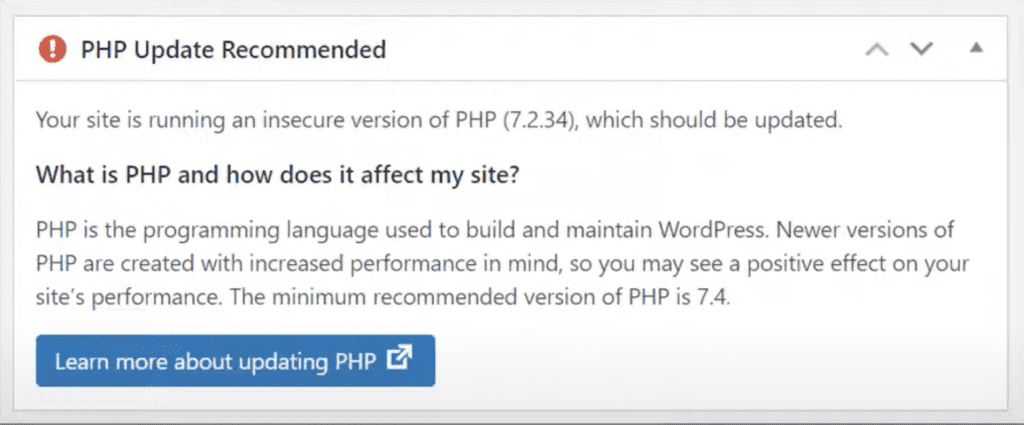Click blank area right of the button

click(718, 360)
